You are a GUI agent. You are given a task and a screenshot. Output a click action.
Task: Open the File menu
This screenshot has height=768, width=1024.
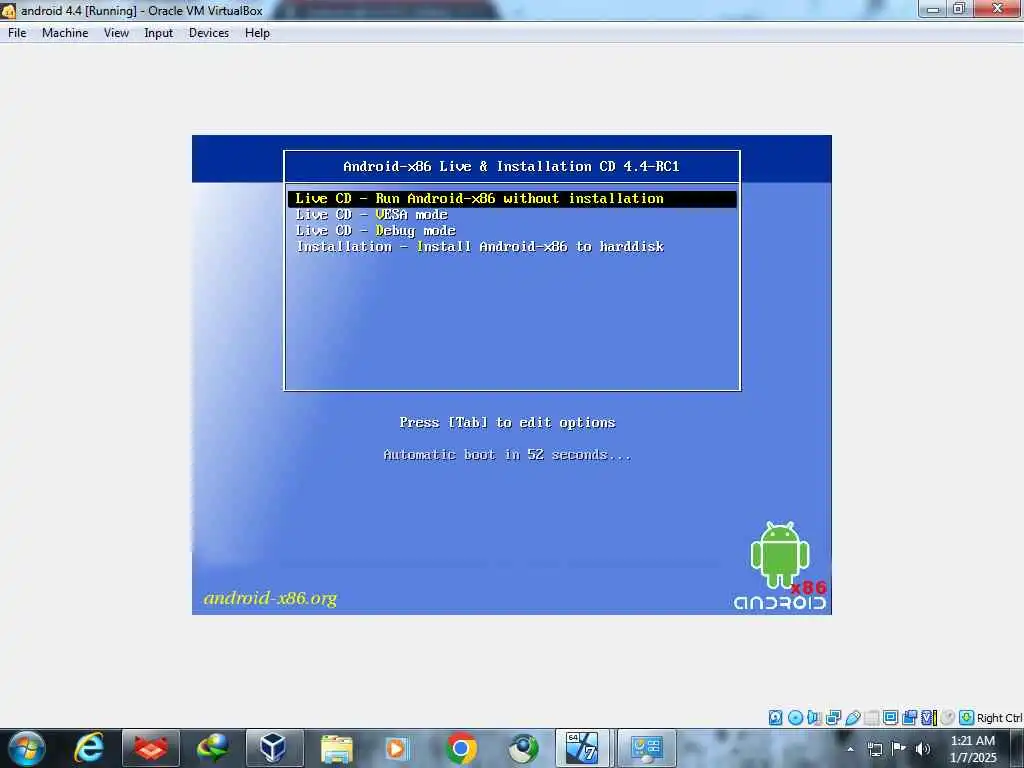(x=17, y=33)
